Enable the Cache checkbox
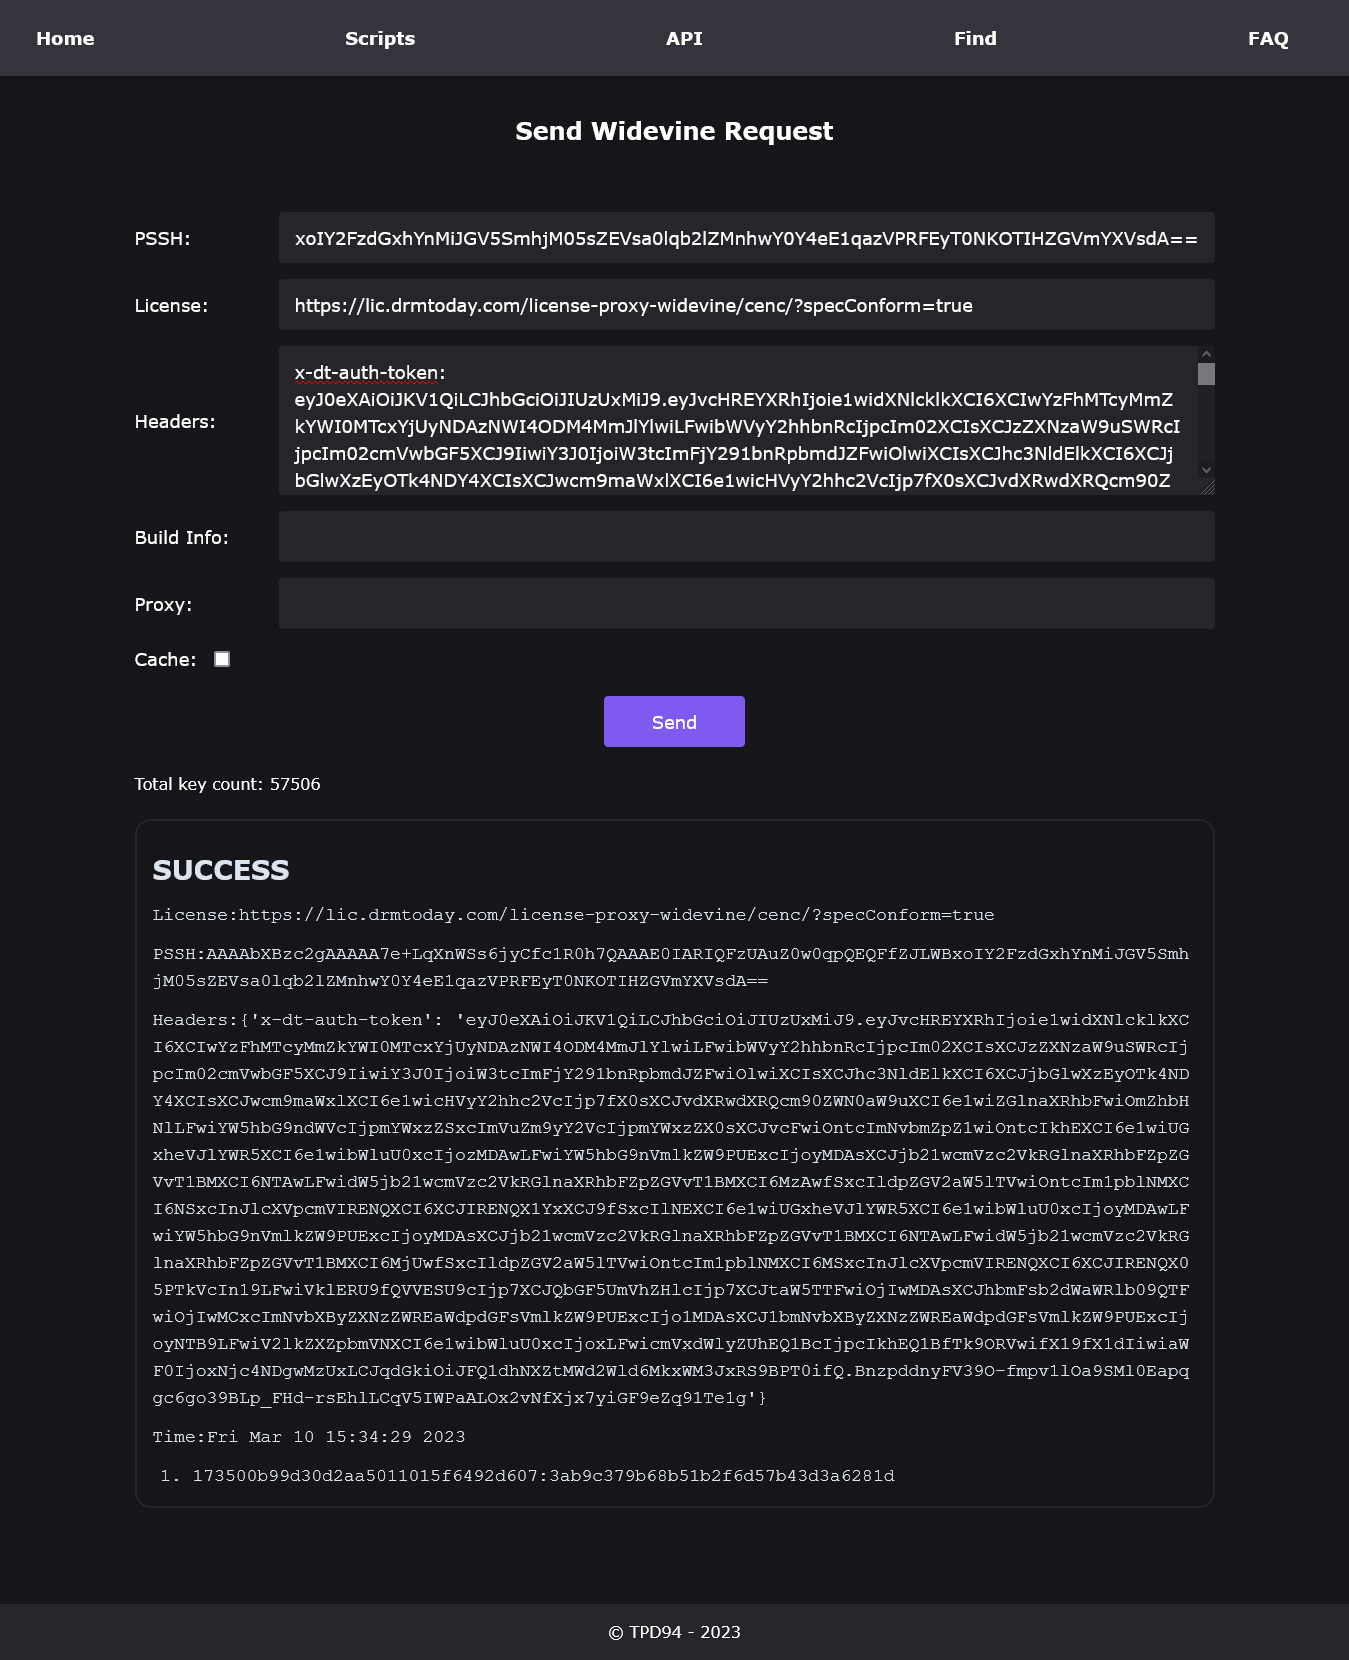 point(222,659)
